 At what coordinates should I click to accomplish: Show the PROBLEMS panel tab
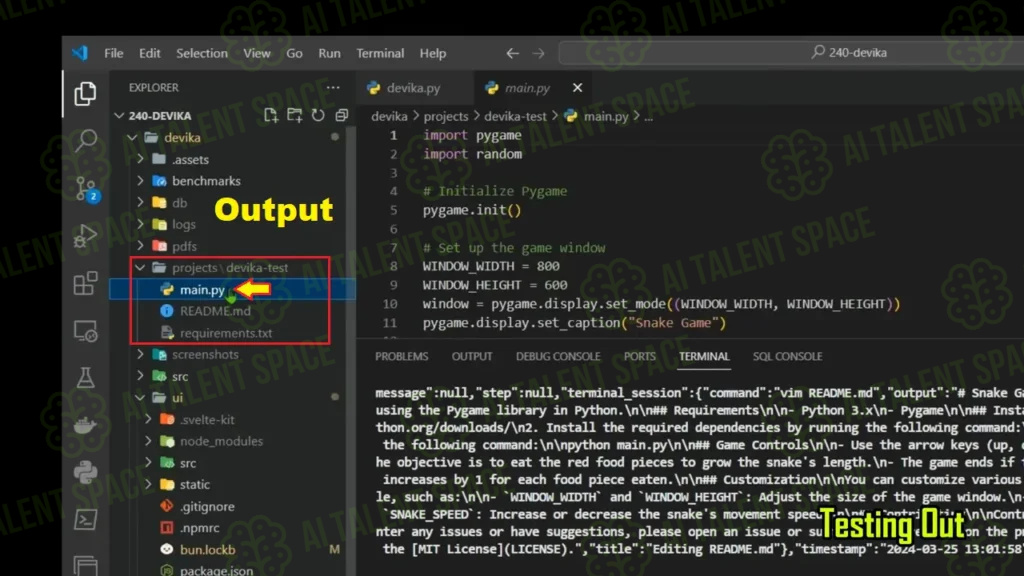[402, 357]
